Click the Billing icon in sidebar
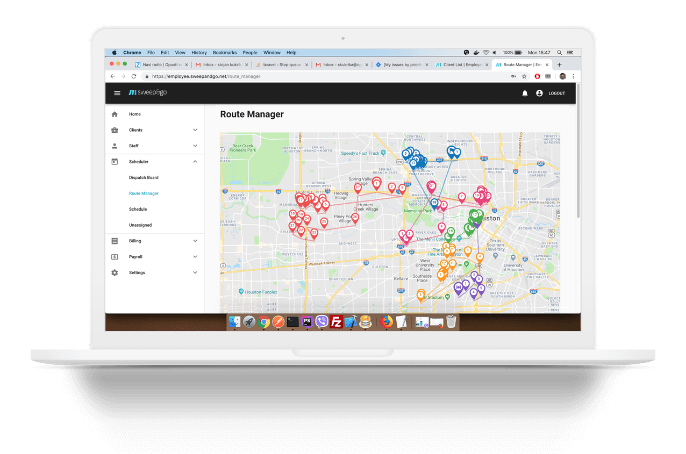686x454 pixels. [114, 241]
